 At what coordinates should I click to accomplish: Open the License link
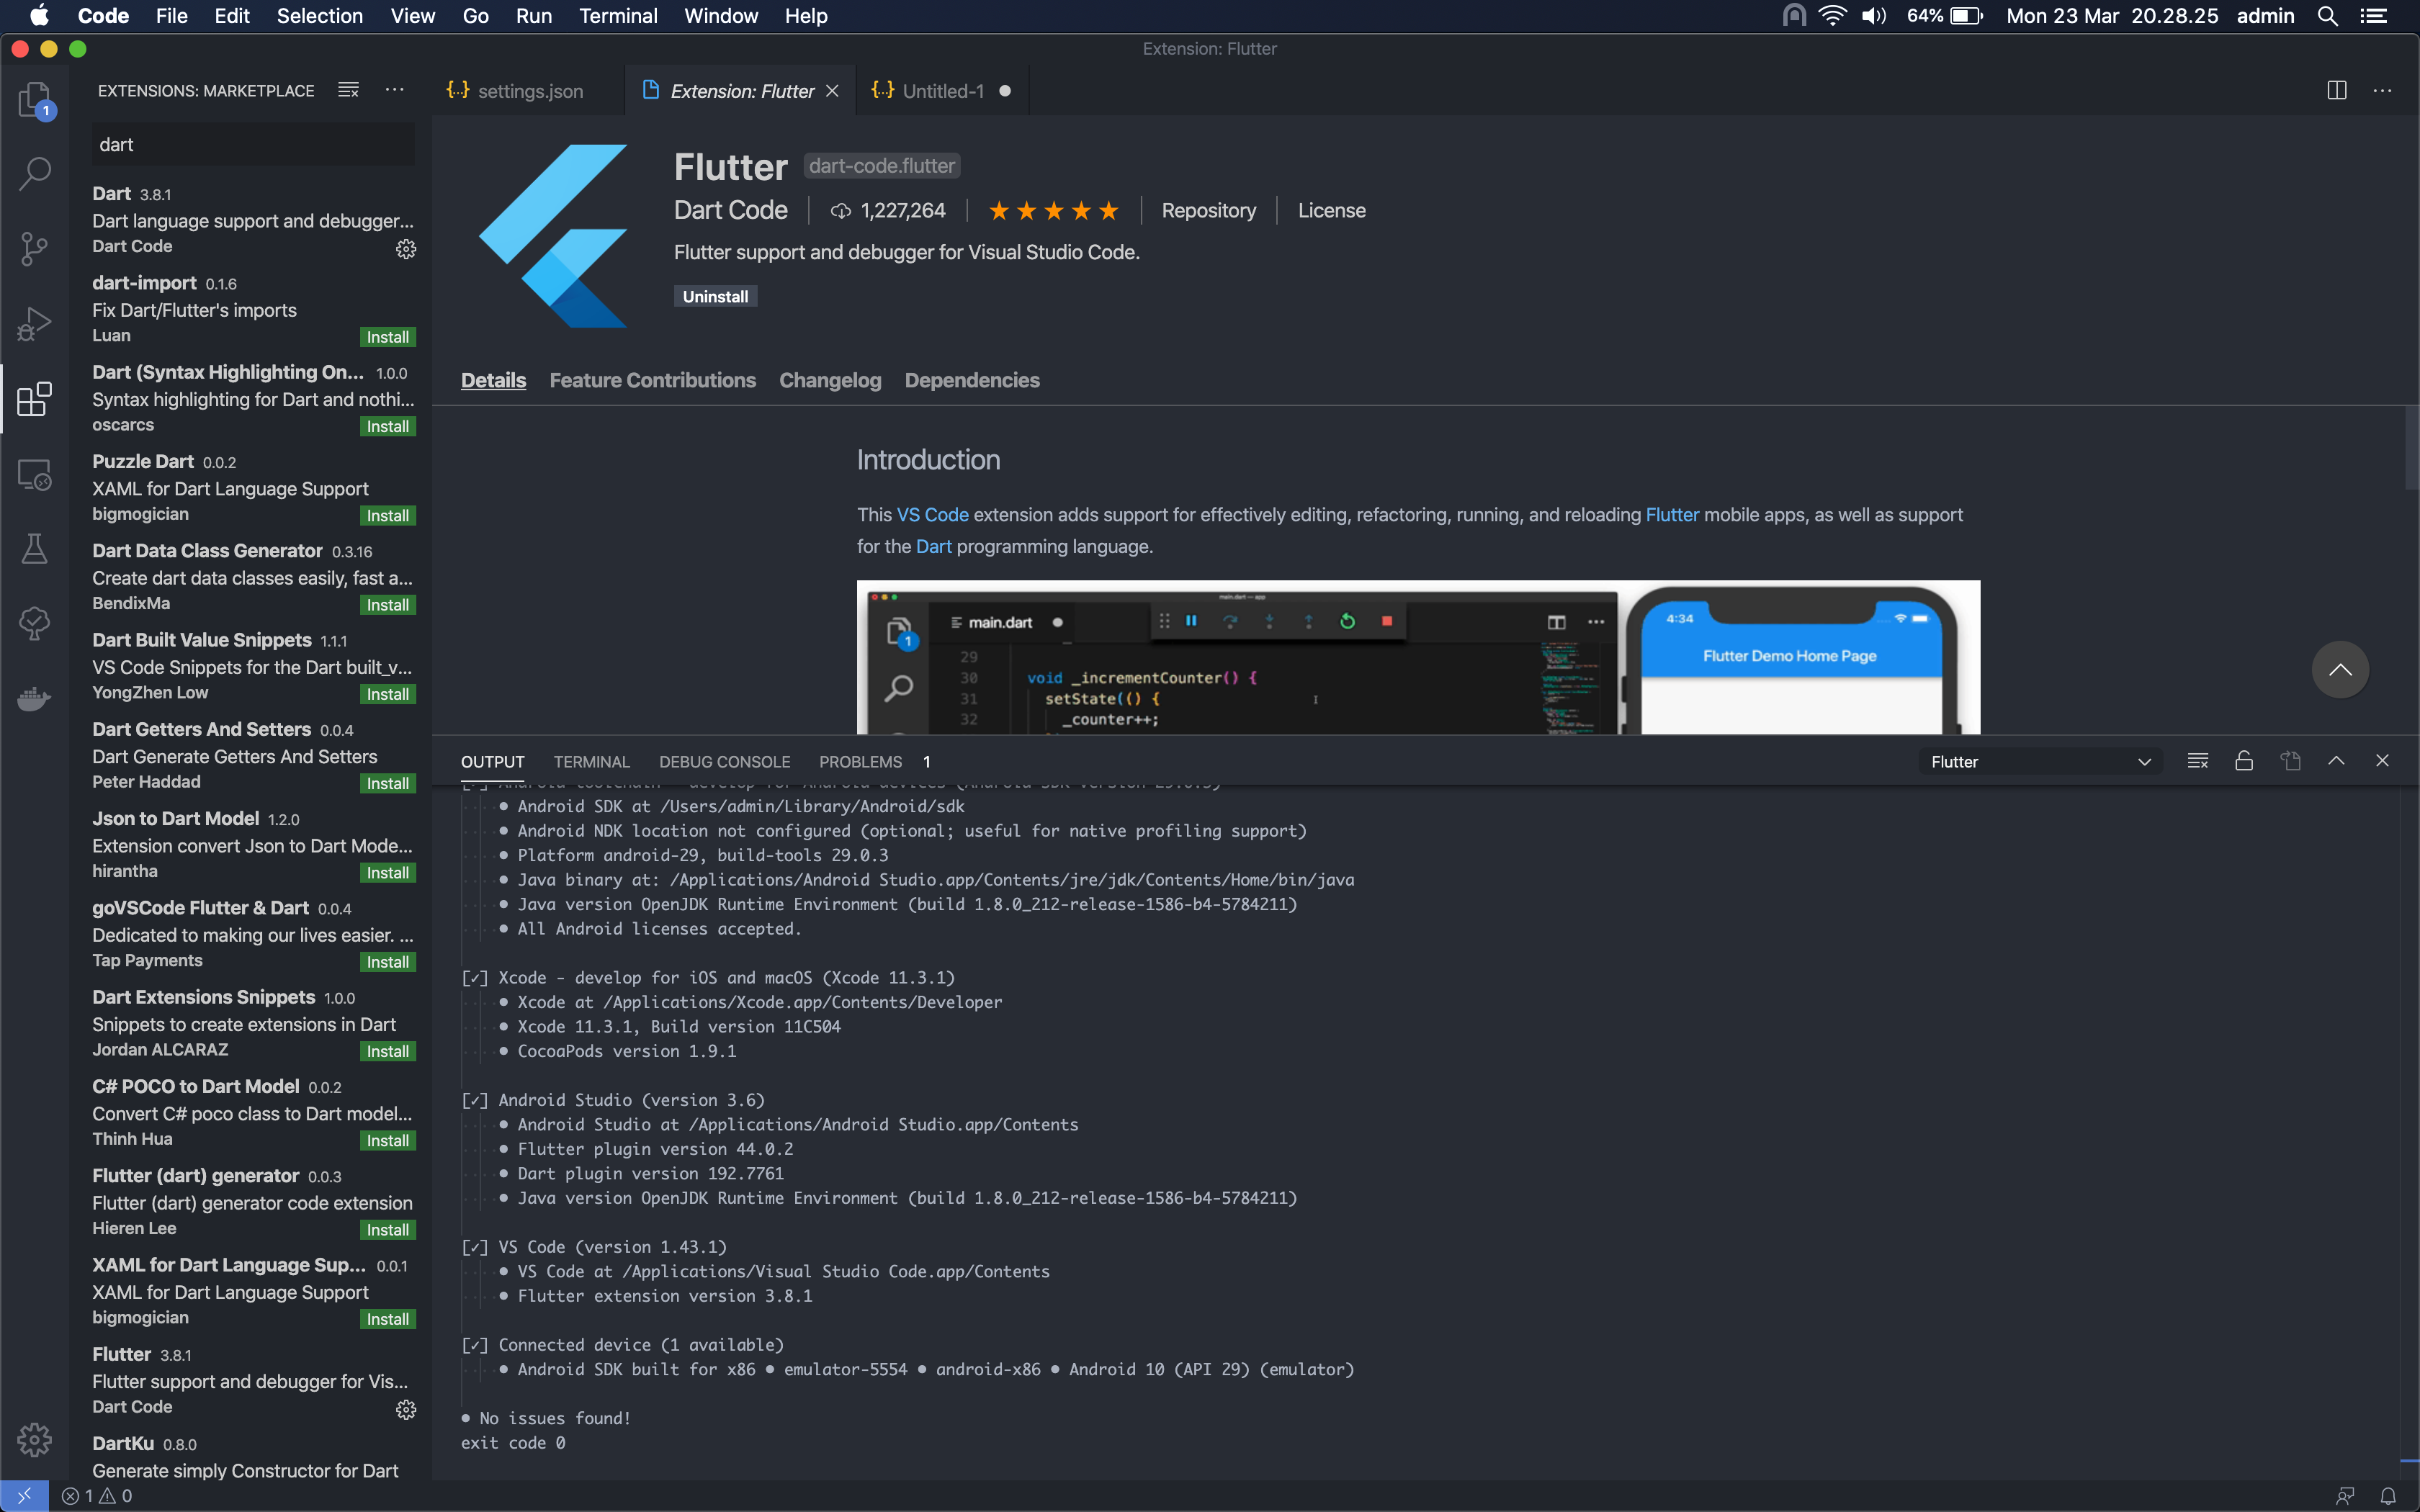[1331, 210]
